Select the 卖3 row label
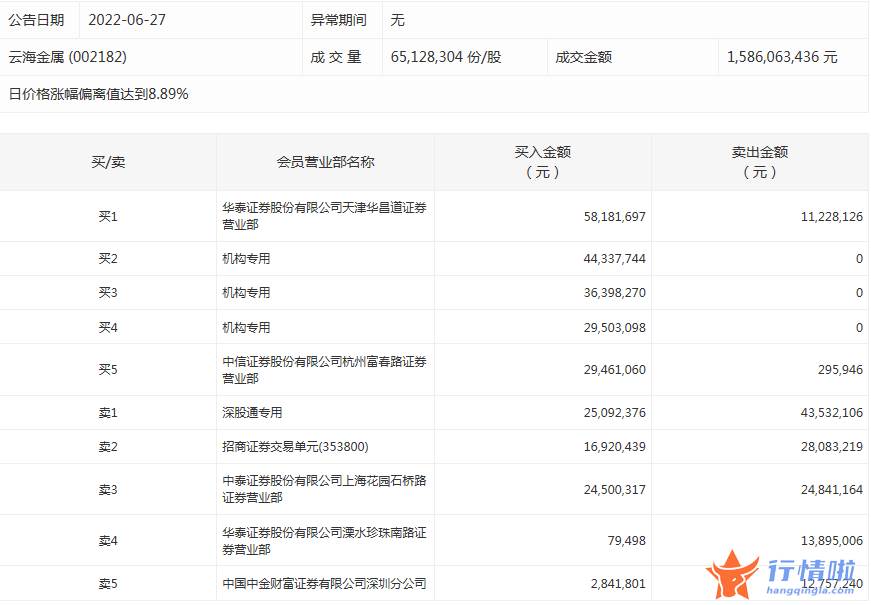This screenshot has height=605, width=871. pyautogui.click(x=108, y=489)
